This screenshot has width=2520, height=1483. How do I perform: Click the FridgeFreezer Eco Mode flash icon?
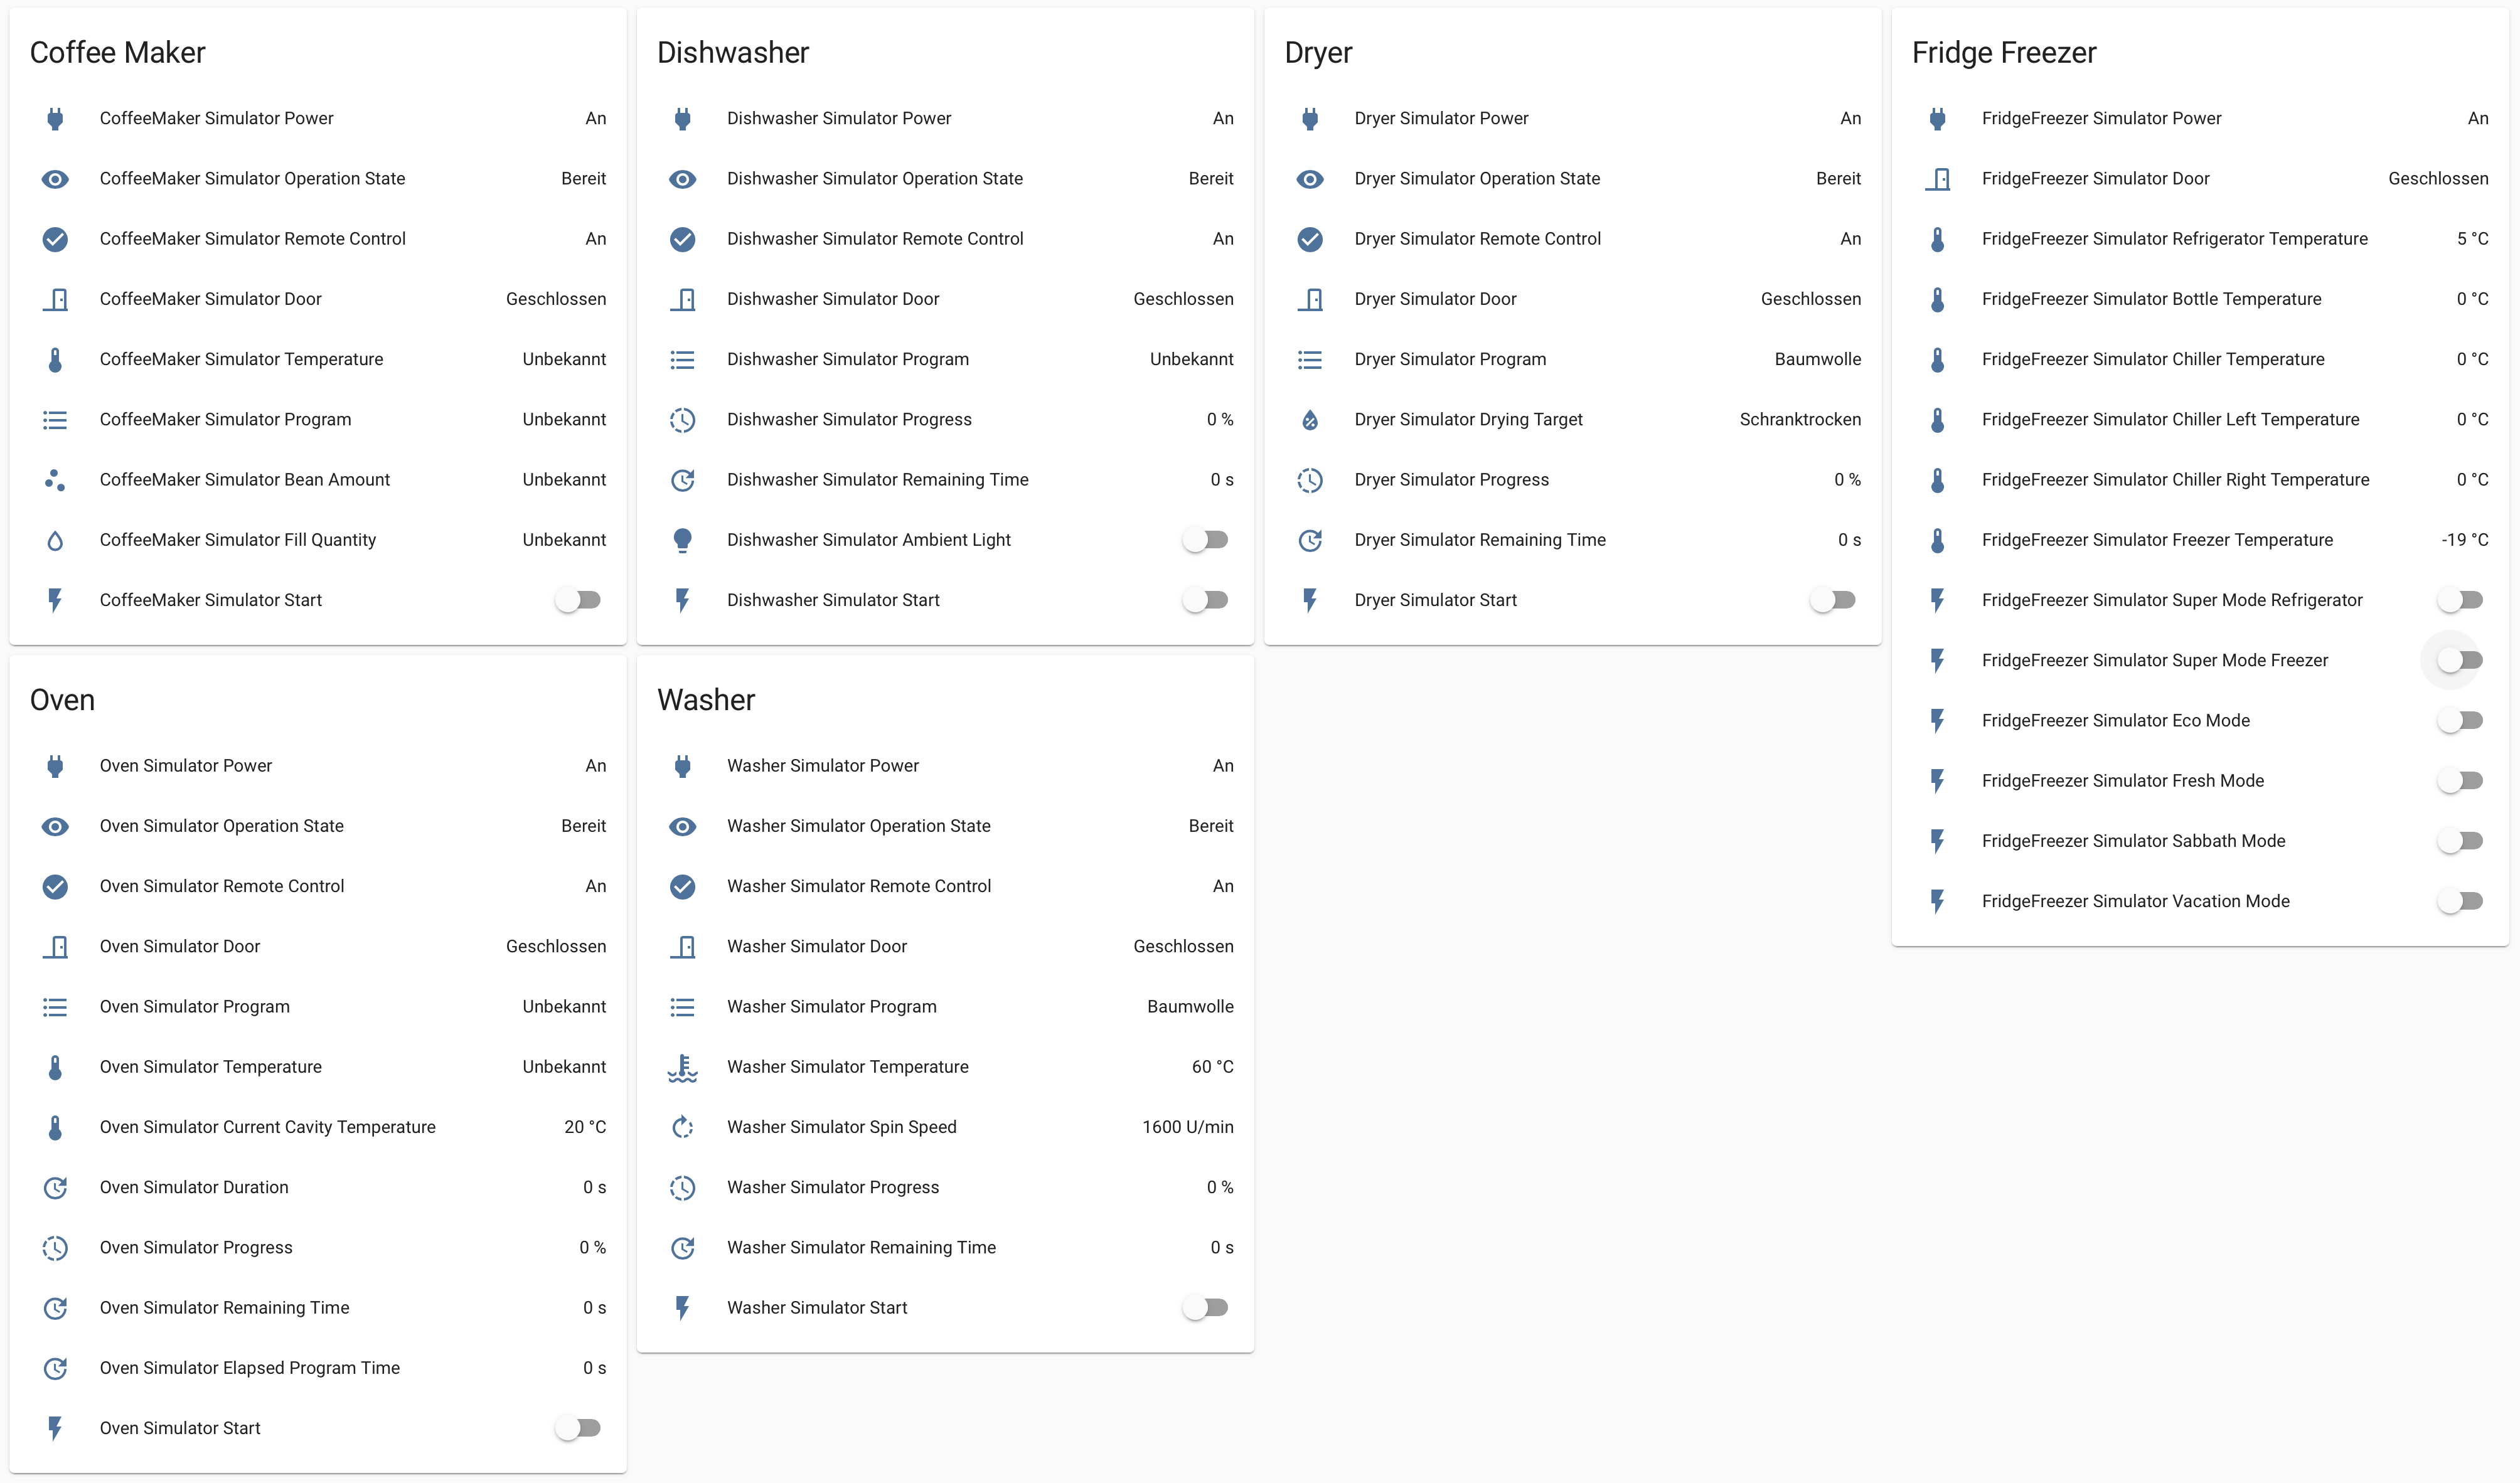tap(1937, 721)
